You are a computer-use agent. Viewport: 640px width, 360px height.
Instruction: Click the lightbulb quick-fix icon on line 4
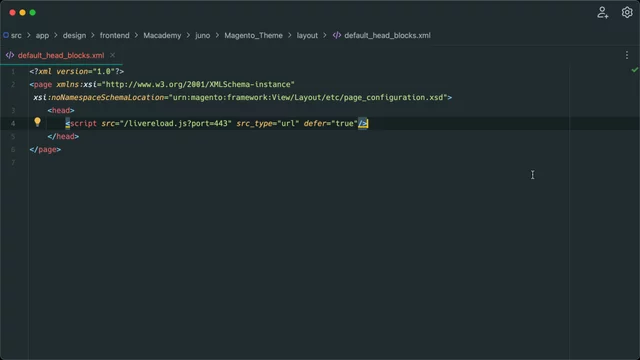[38, 122]
